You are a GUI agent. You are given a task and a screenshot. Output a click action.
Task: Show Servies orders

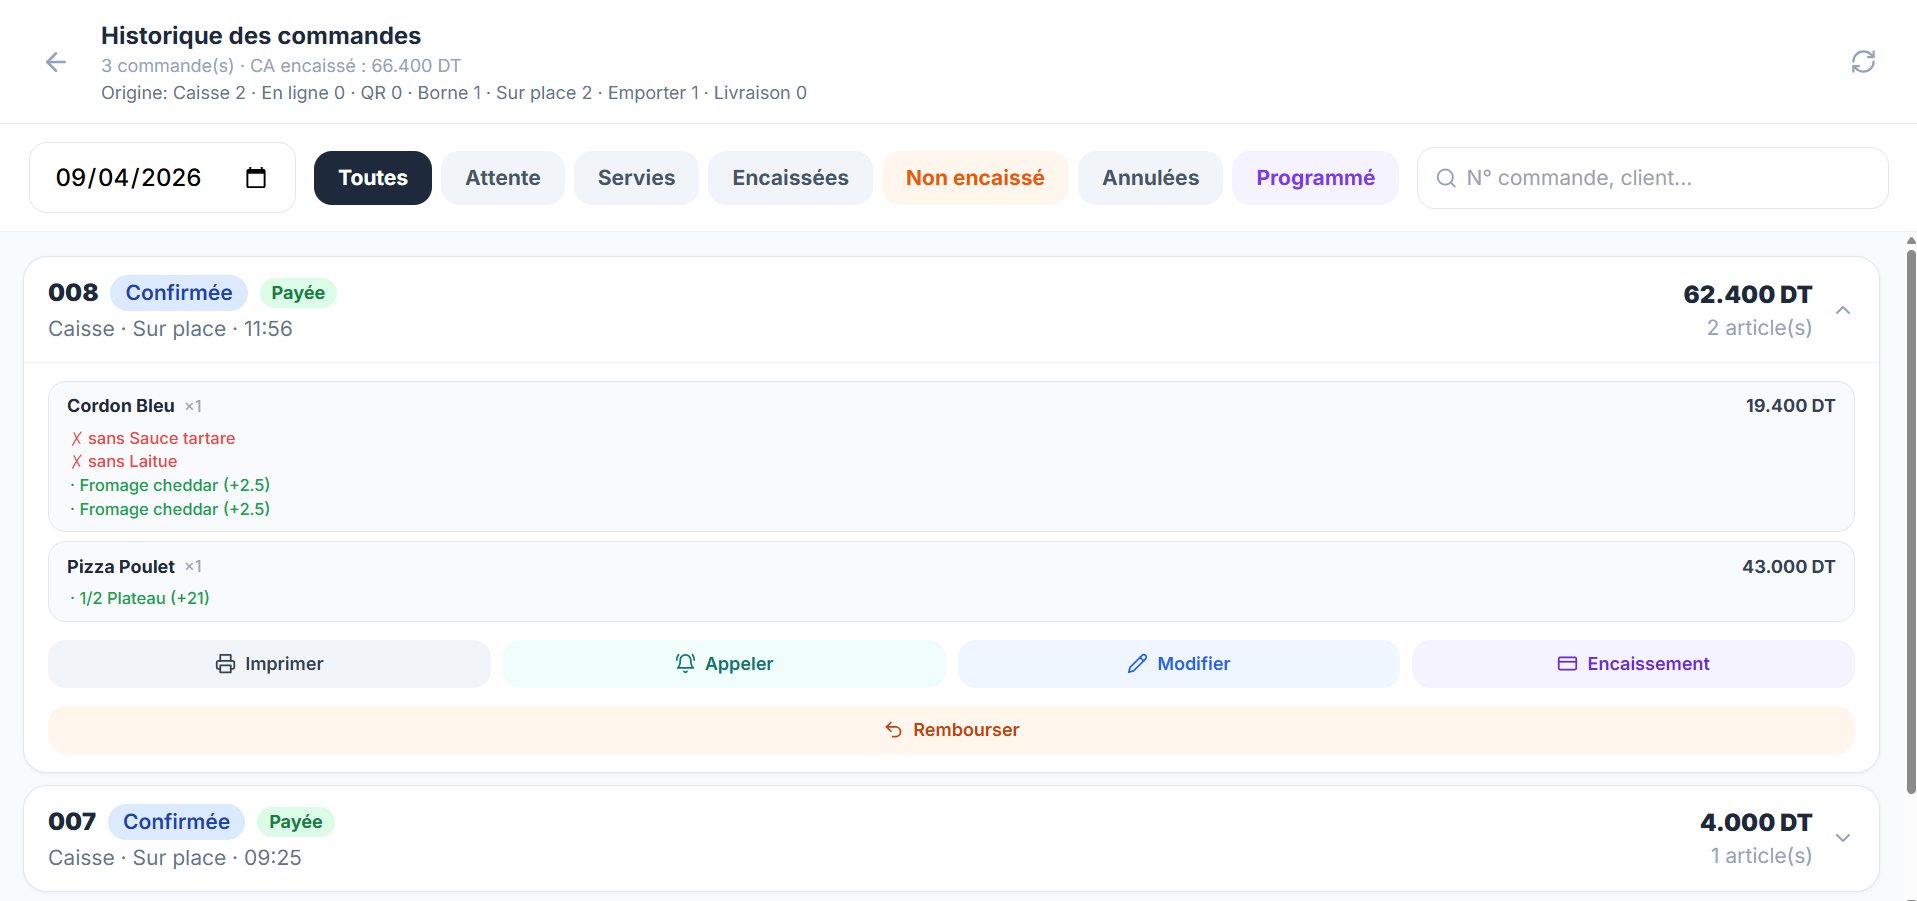[x=636, y=178]
